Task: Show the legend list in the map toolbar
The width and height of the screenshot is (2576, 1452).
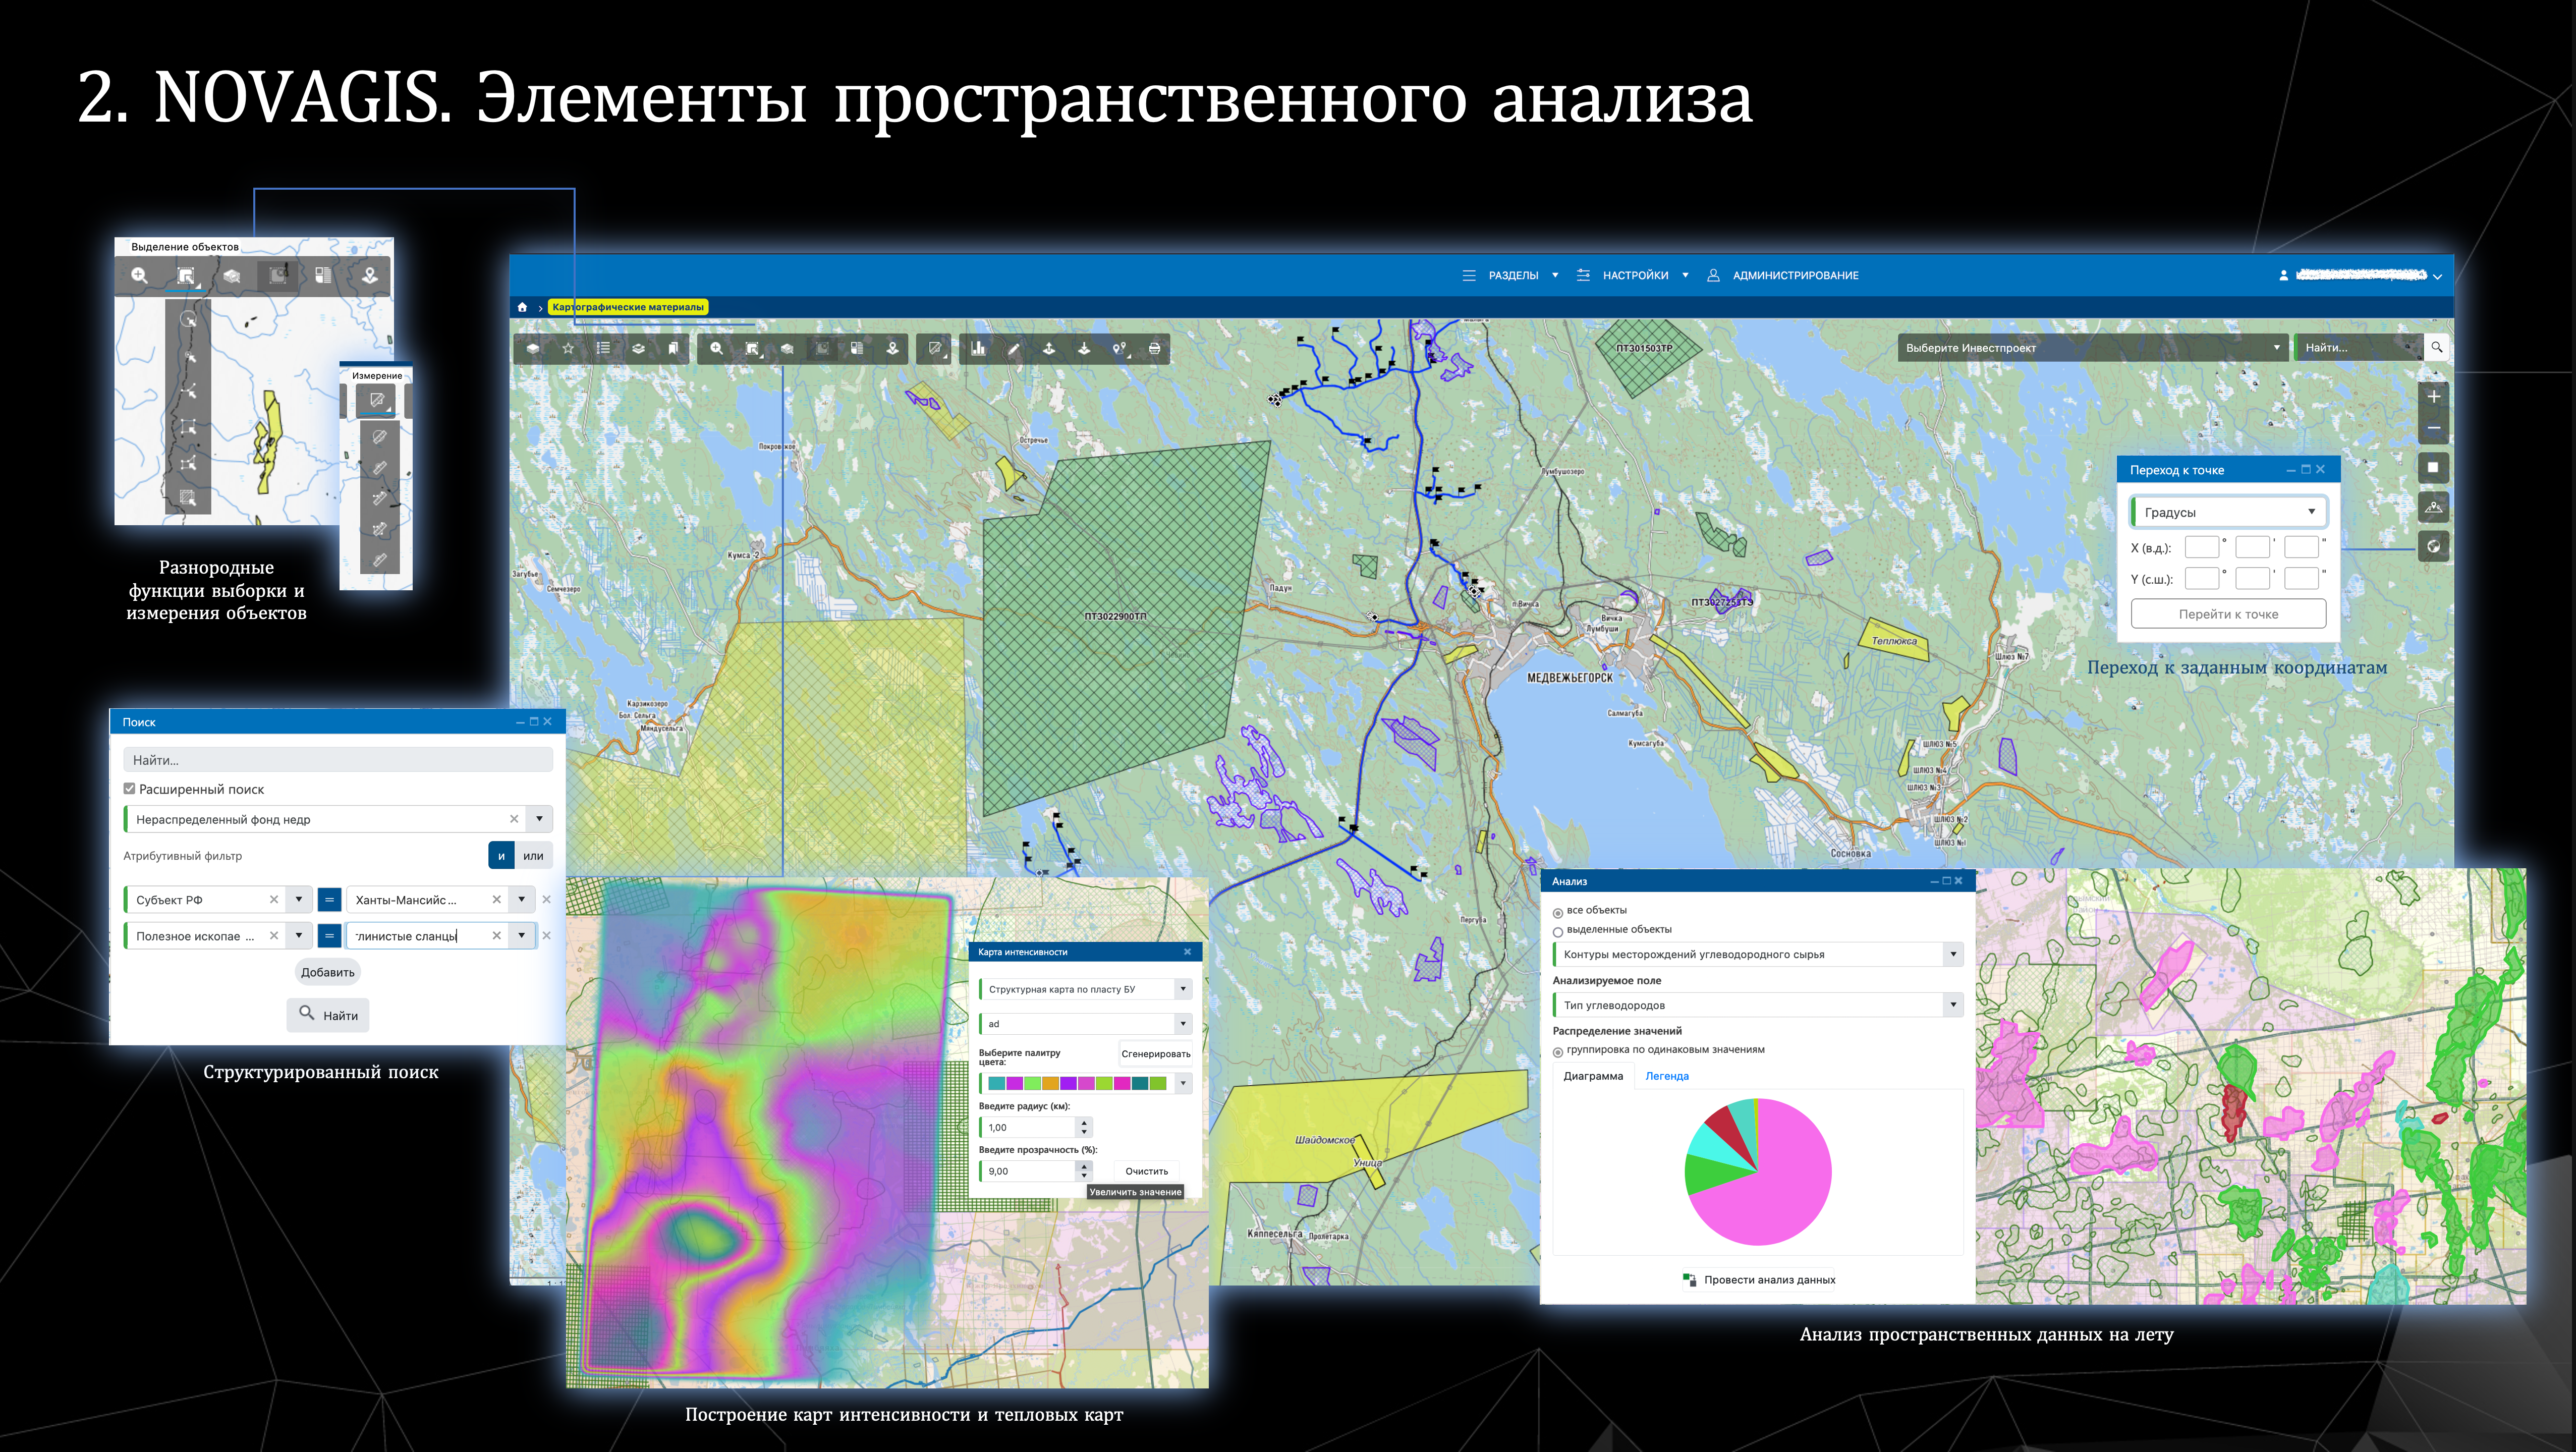Action: 603,349
